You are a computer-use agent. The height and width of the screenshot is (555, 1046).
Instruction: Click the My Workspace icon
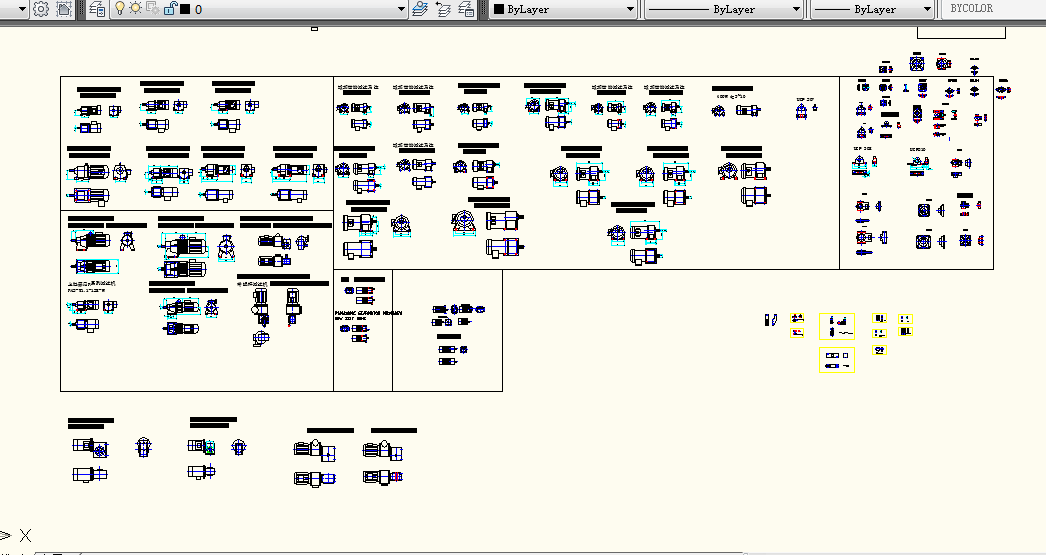[x=64, y=9]
